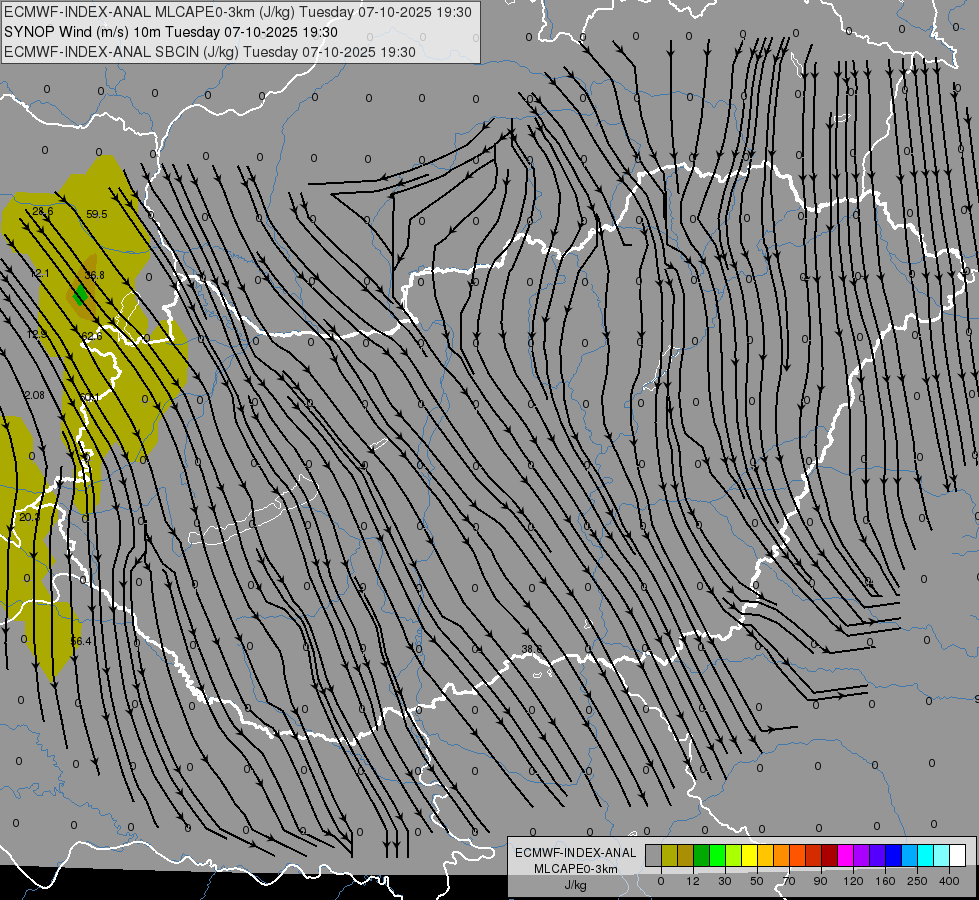Pick the bright cyan legend swatch
Viewport: 979px width, 900px height.
[926, 855]
